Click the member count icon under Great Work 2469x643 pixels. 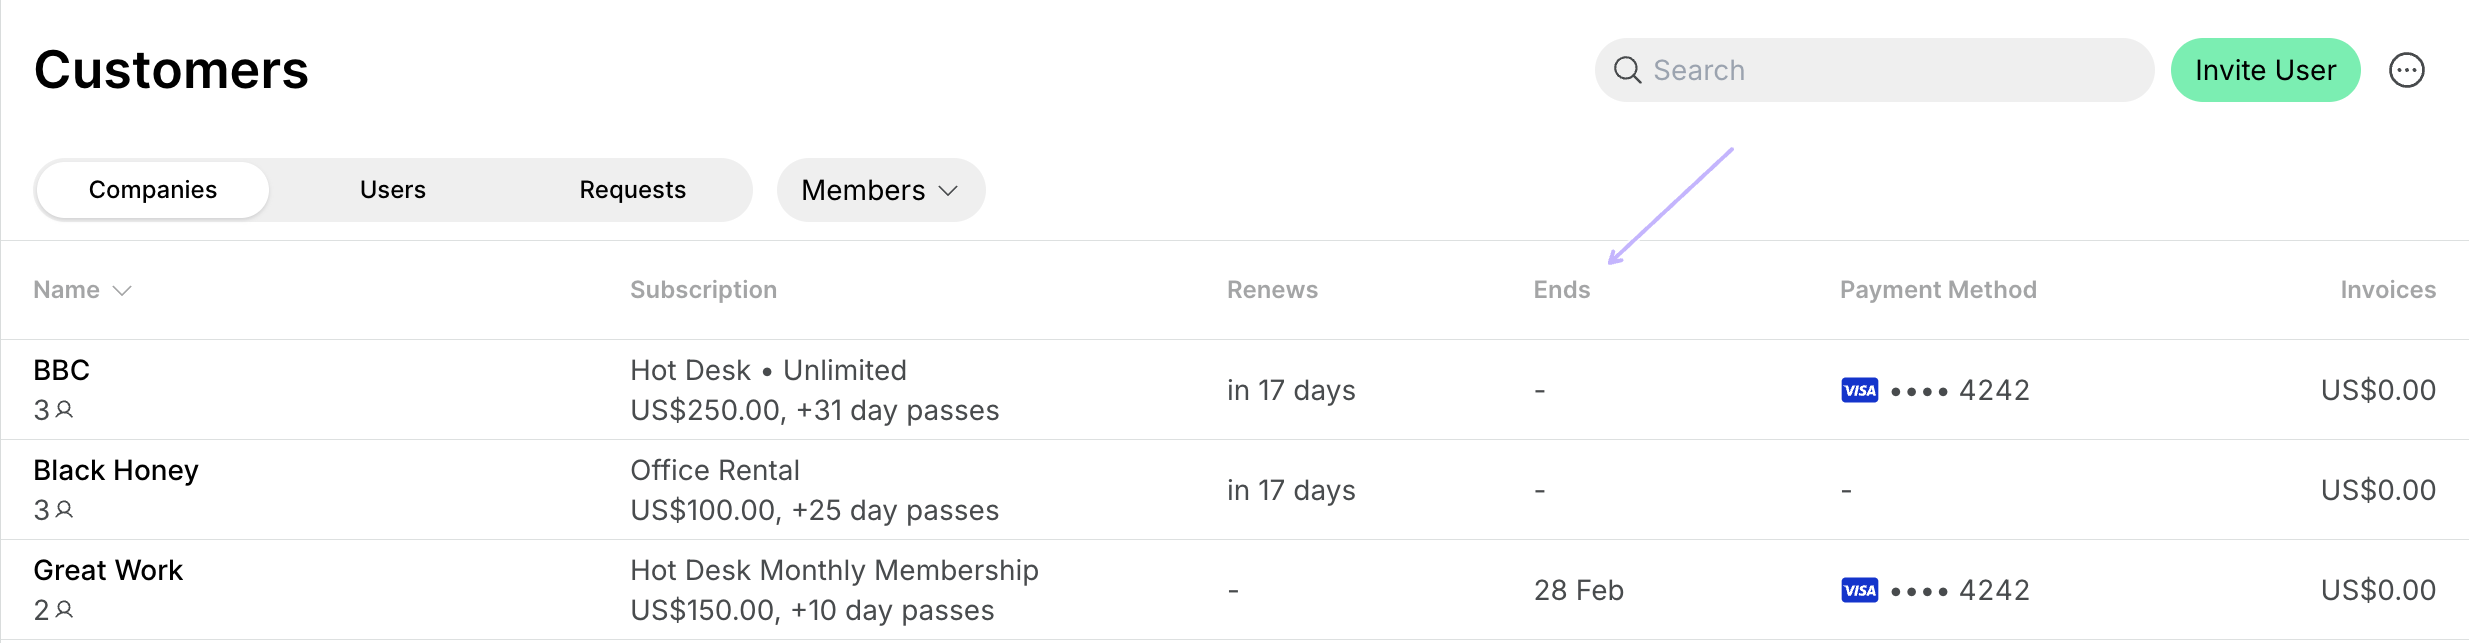(x=64, y=609)
